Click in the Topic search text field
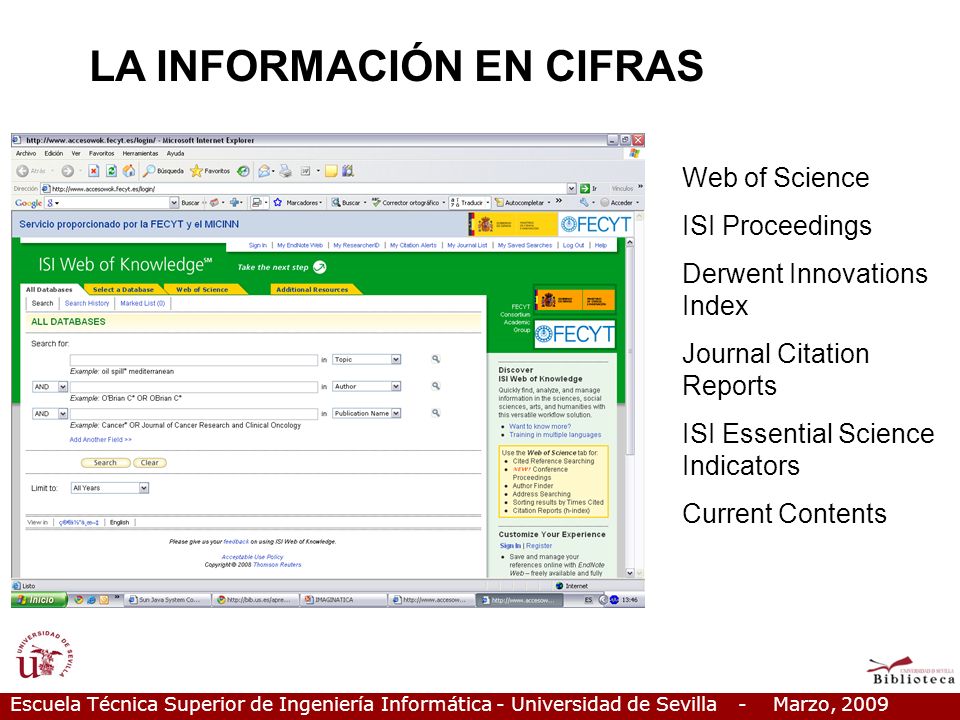 tap(193, 359)
